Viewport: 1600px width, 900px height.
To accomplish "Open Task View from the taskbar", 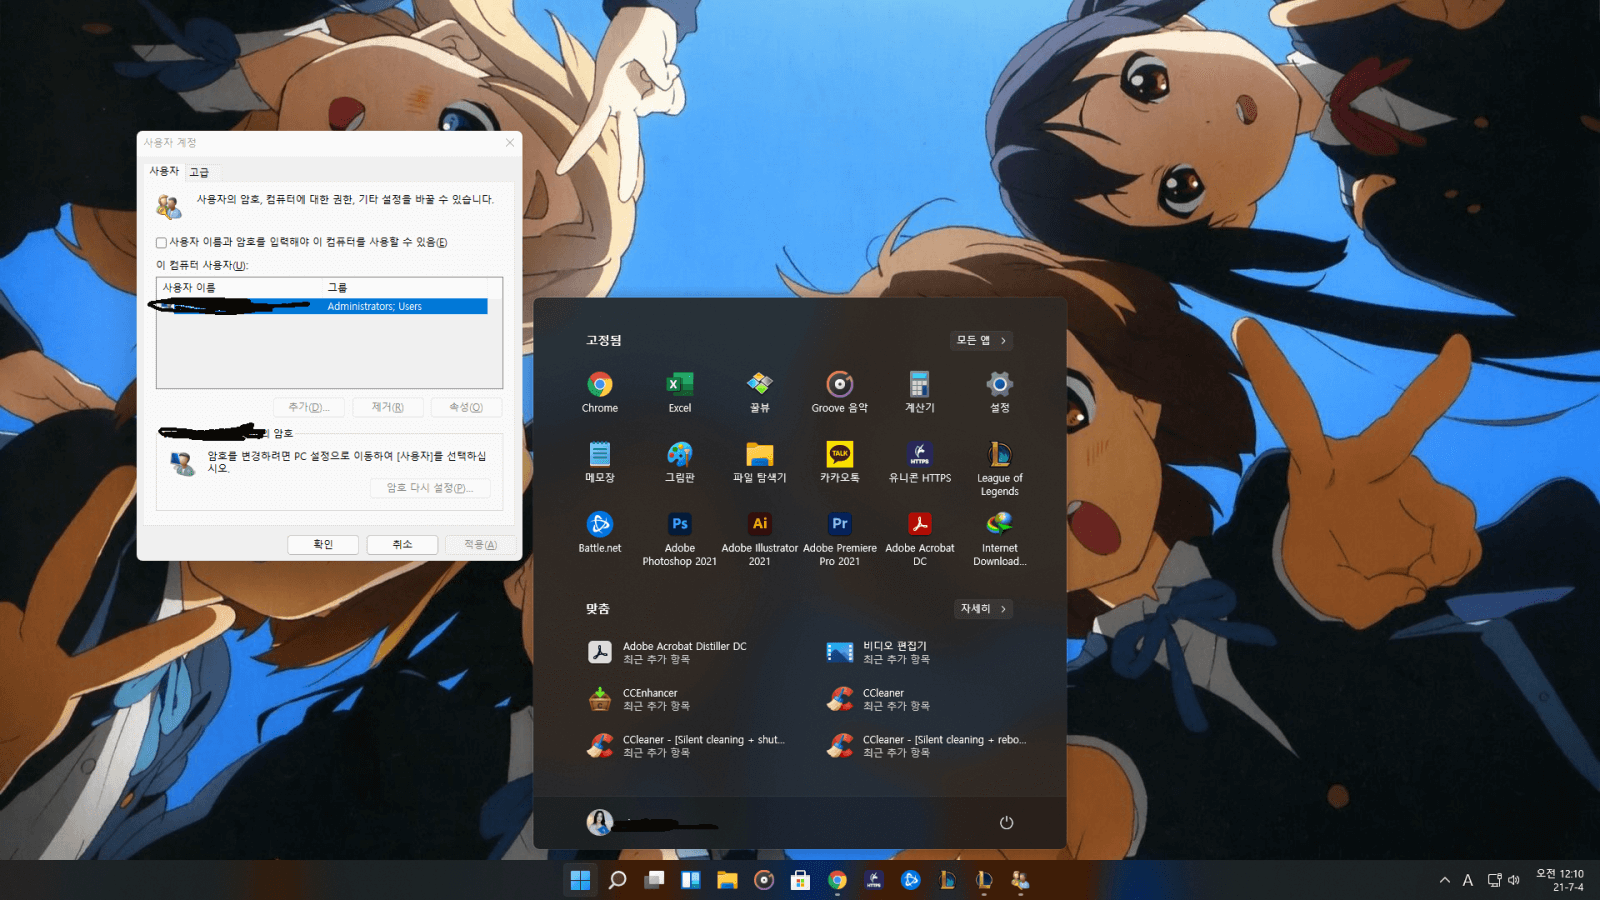I will (x=655, y=880).
